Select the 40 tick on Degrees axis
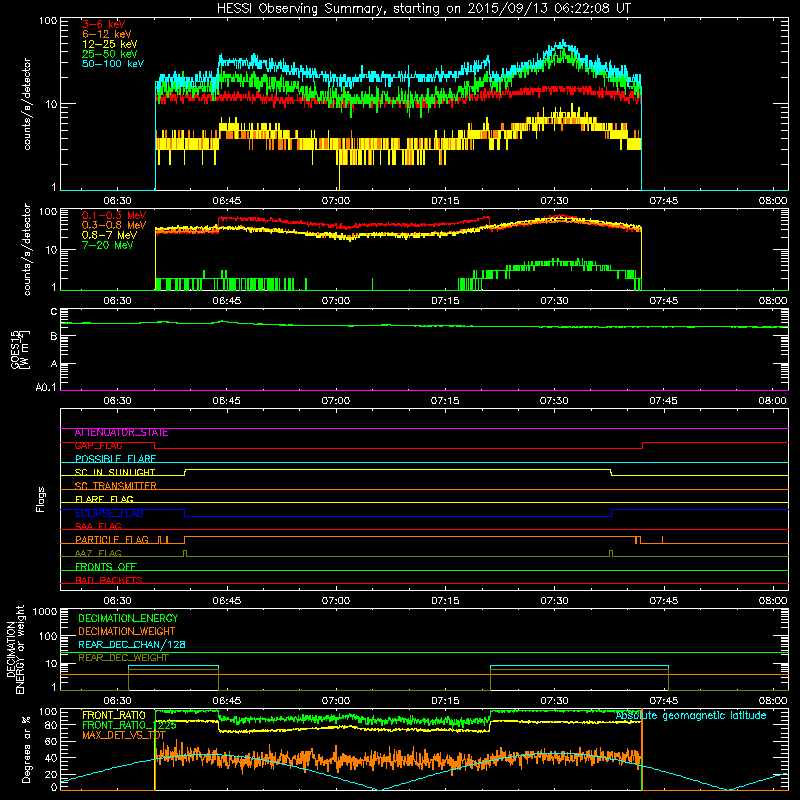 click(51, 758)
